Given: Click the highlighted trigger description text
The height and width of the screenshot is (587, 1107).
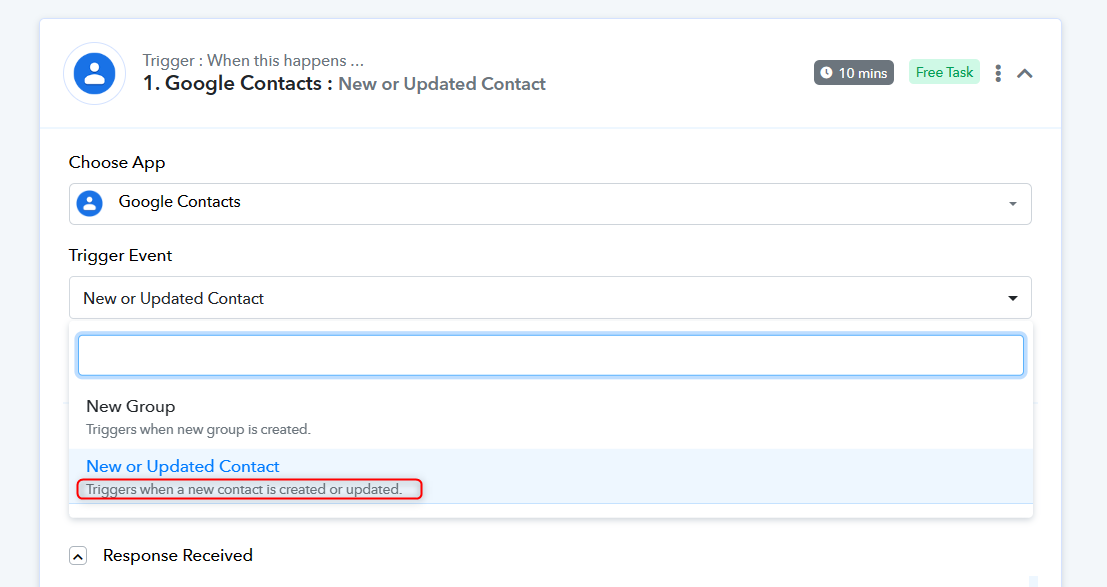Looking at the screenshot, I should [x=244, y=490].
